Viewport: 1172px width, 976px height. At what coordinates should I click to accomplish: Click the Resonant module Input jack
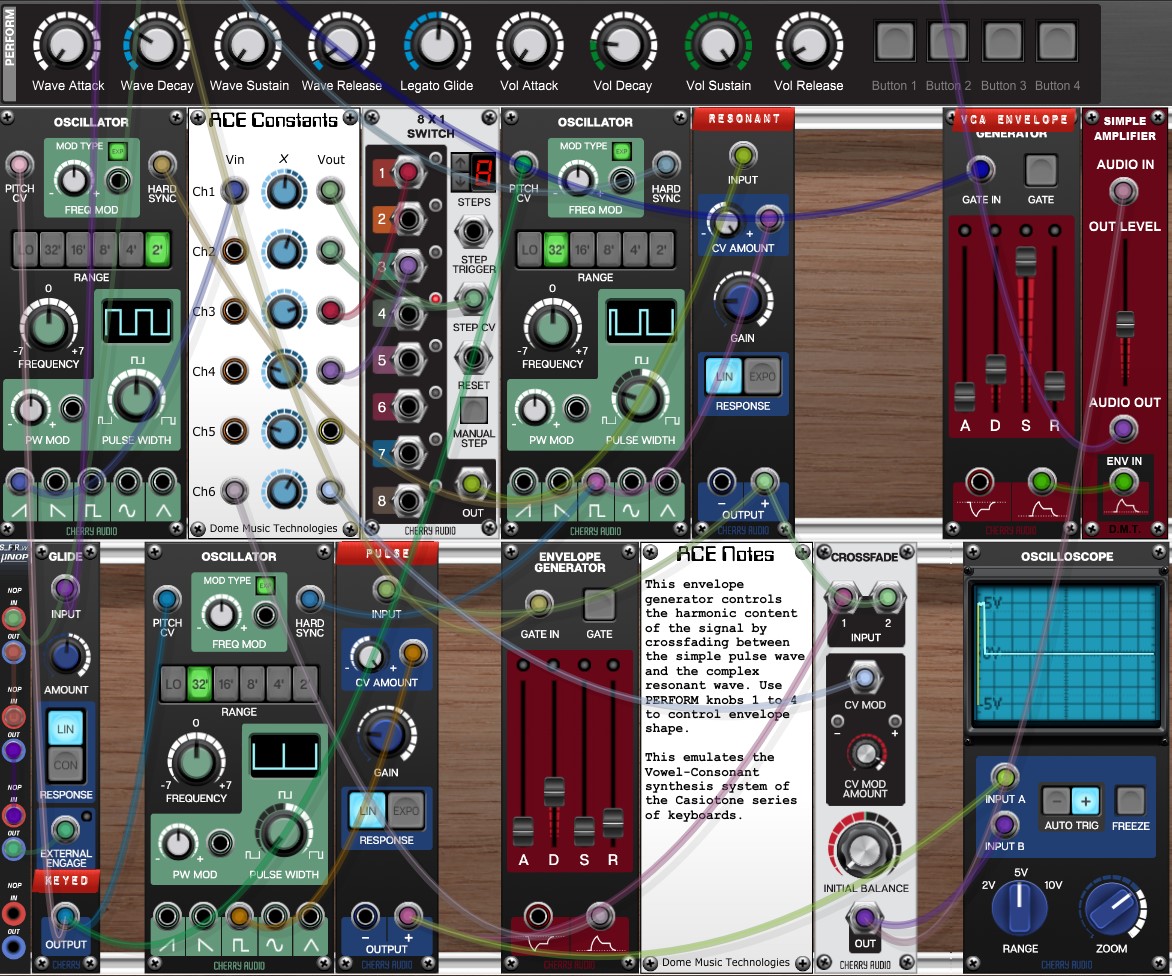(743, 155)
